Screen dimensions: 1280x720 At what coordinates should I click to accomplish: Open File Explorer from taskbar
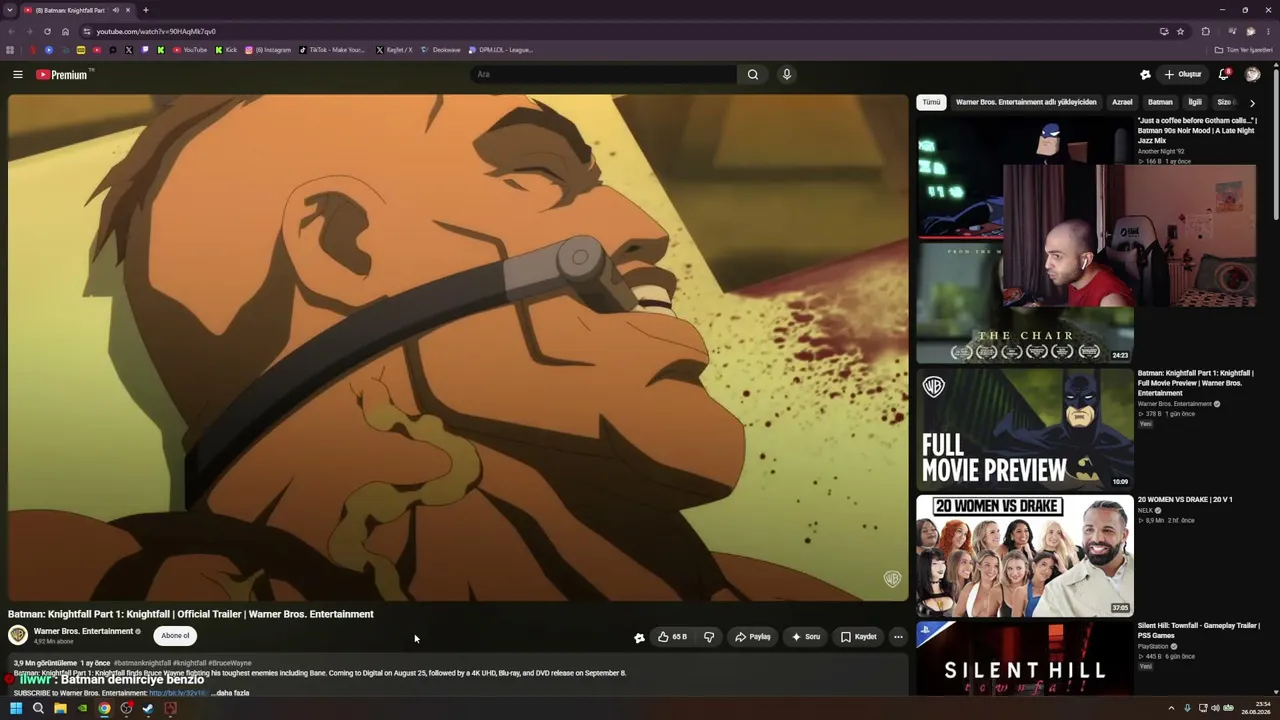60,709
